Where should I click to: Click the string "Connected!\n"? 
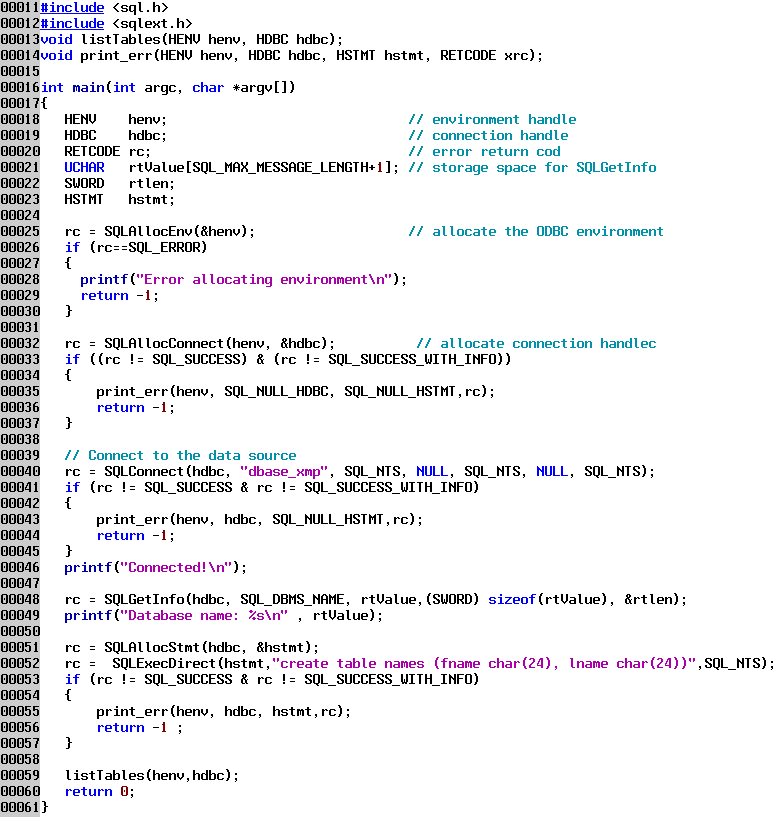tap(176, 568)
